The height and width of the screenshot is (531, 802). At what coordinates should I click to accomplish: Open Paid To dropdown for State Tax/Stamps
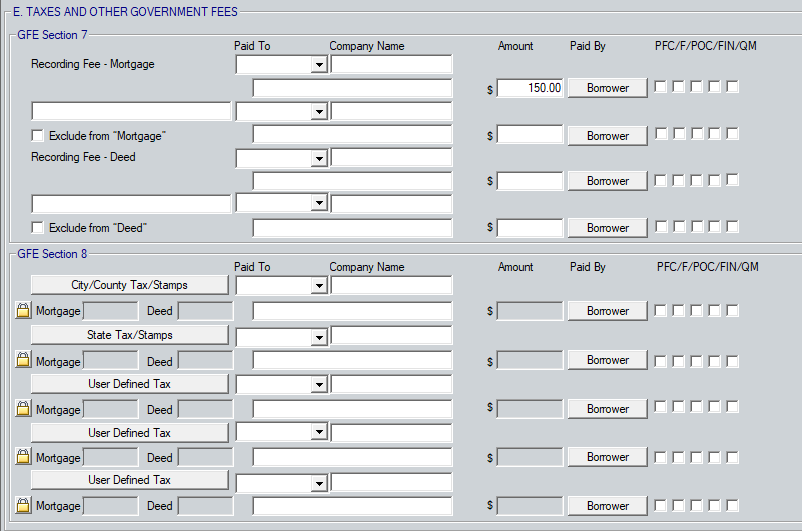319,336
